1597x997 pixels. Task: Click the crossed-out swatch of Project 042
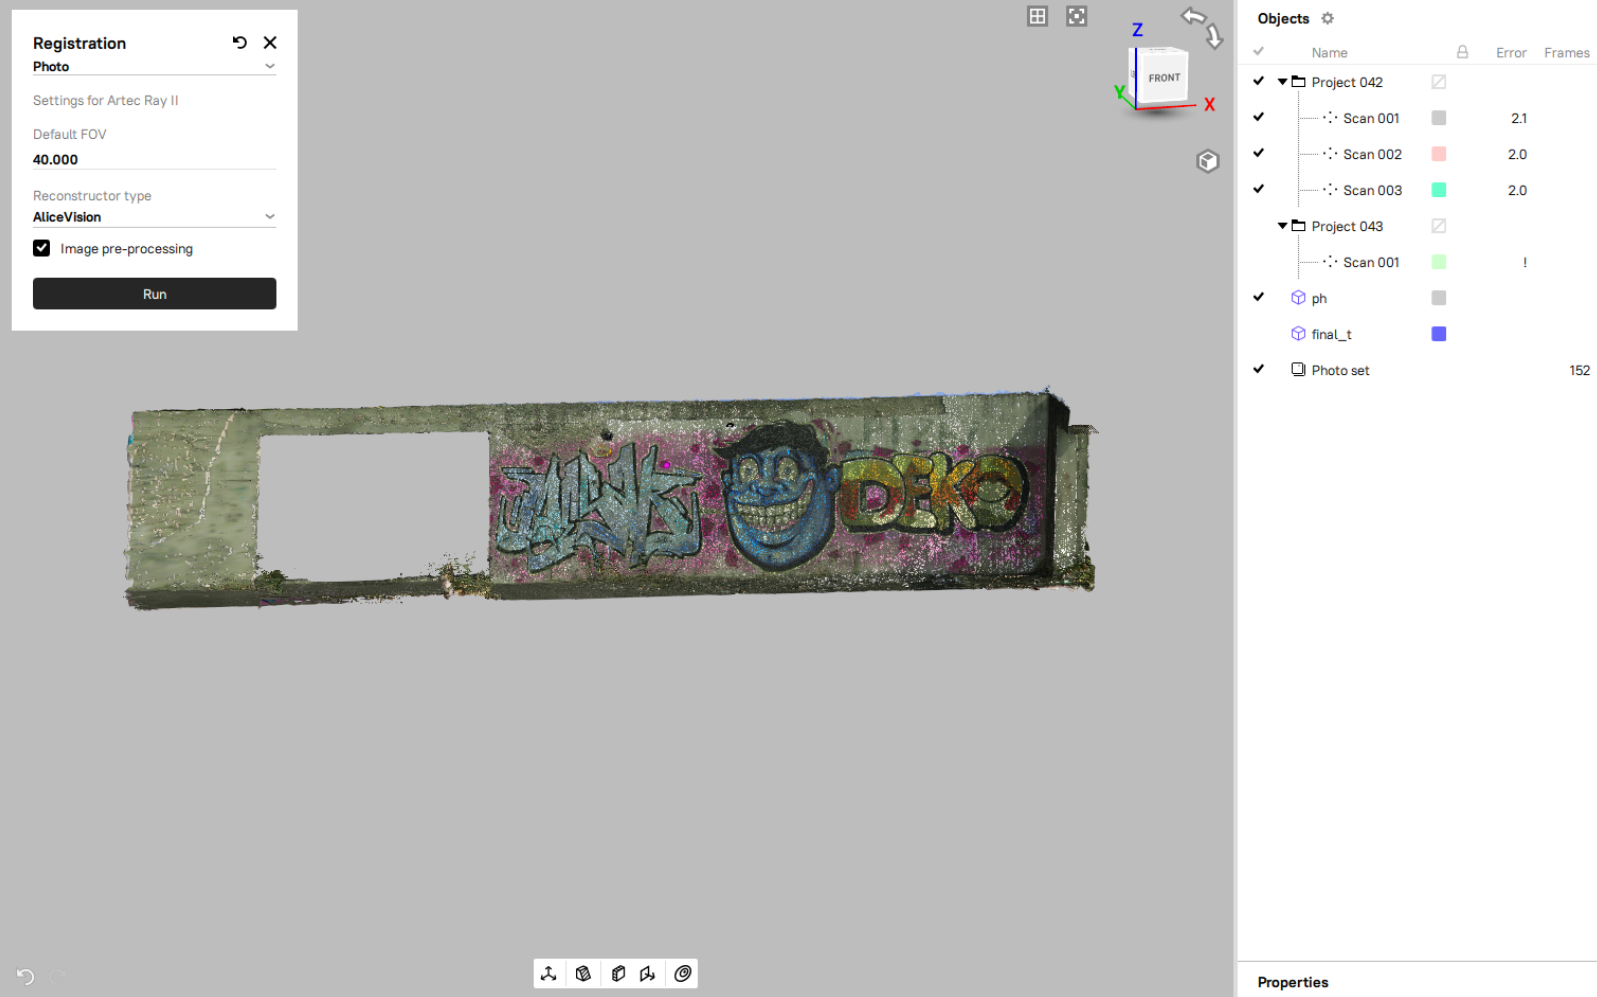[x=1439, y=82]
